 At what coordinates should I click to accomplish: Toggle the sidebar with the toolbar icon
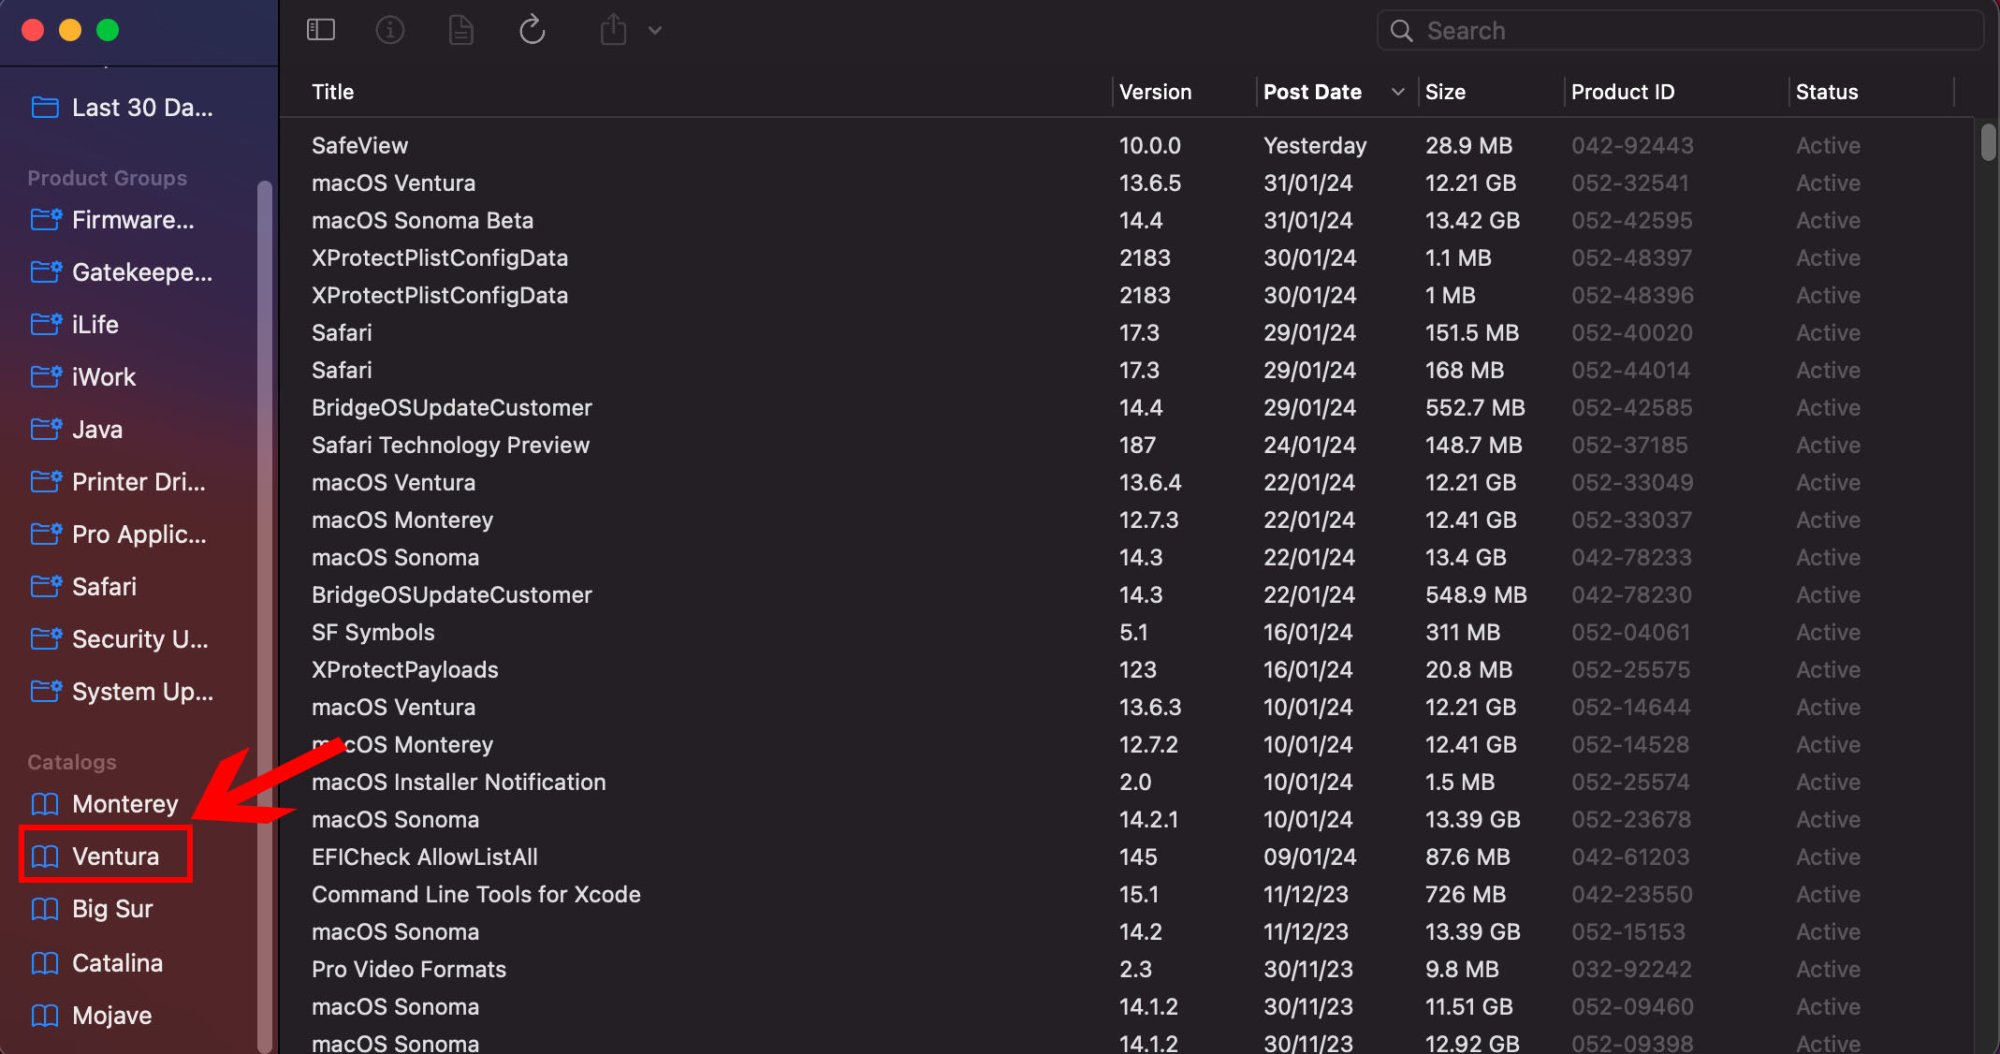click(320, 30)
